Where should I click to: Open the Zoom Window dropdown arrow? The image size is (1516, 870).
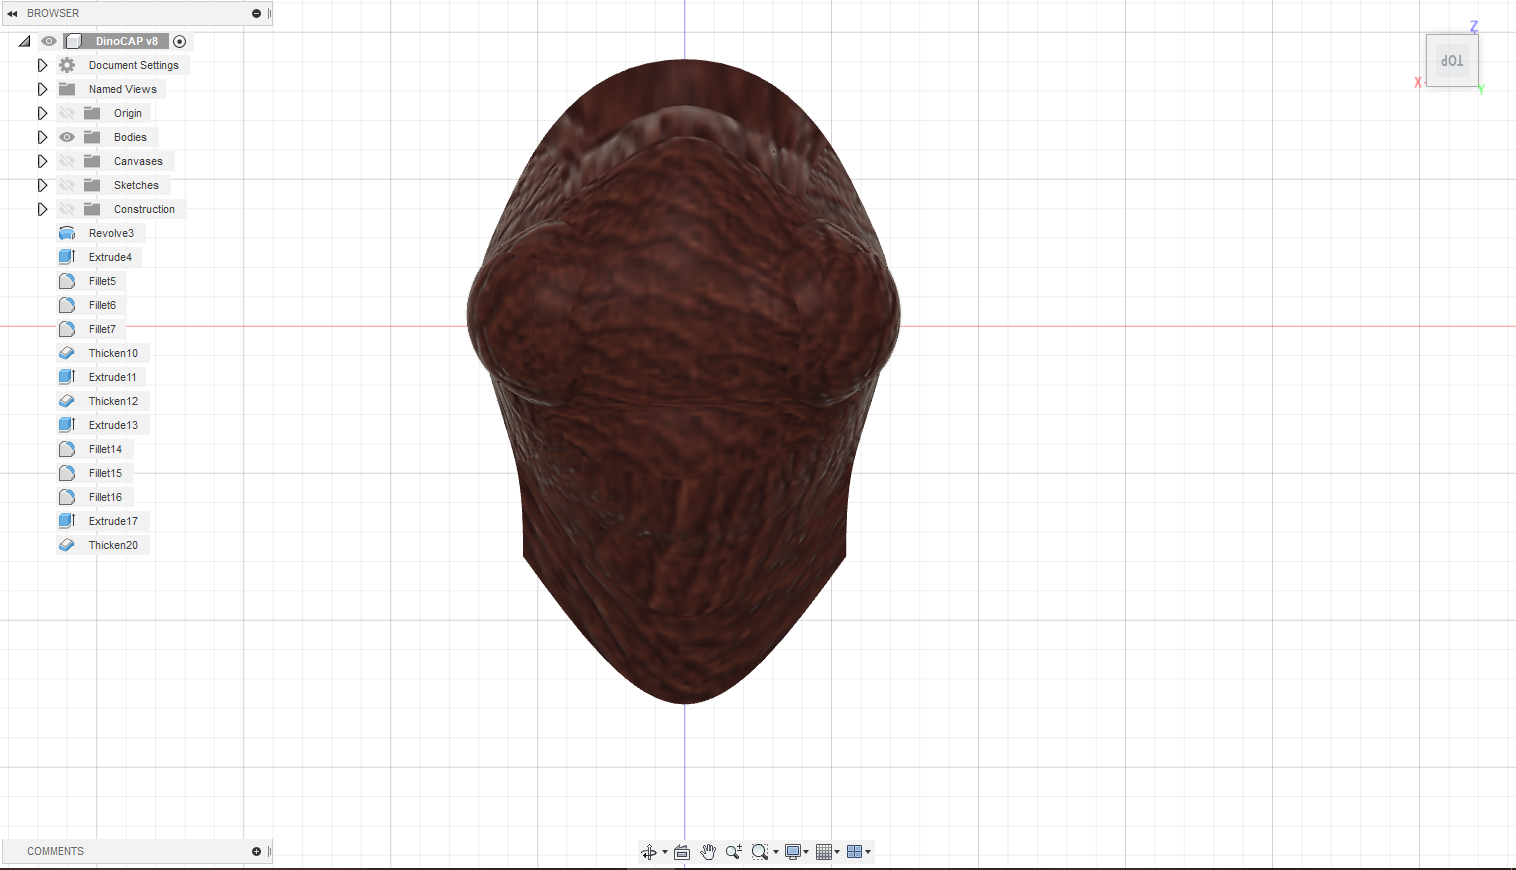[x=776, y=852]
